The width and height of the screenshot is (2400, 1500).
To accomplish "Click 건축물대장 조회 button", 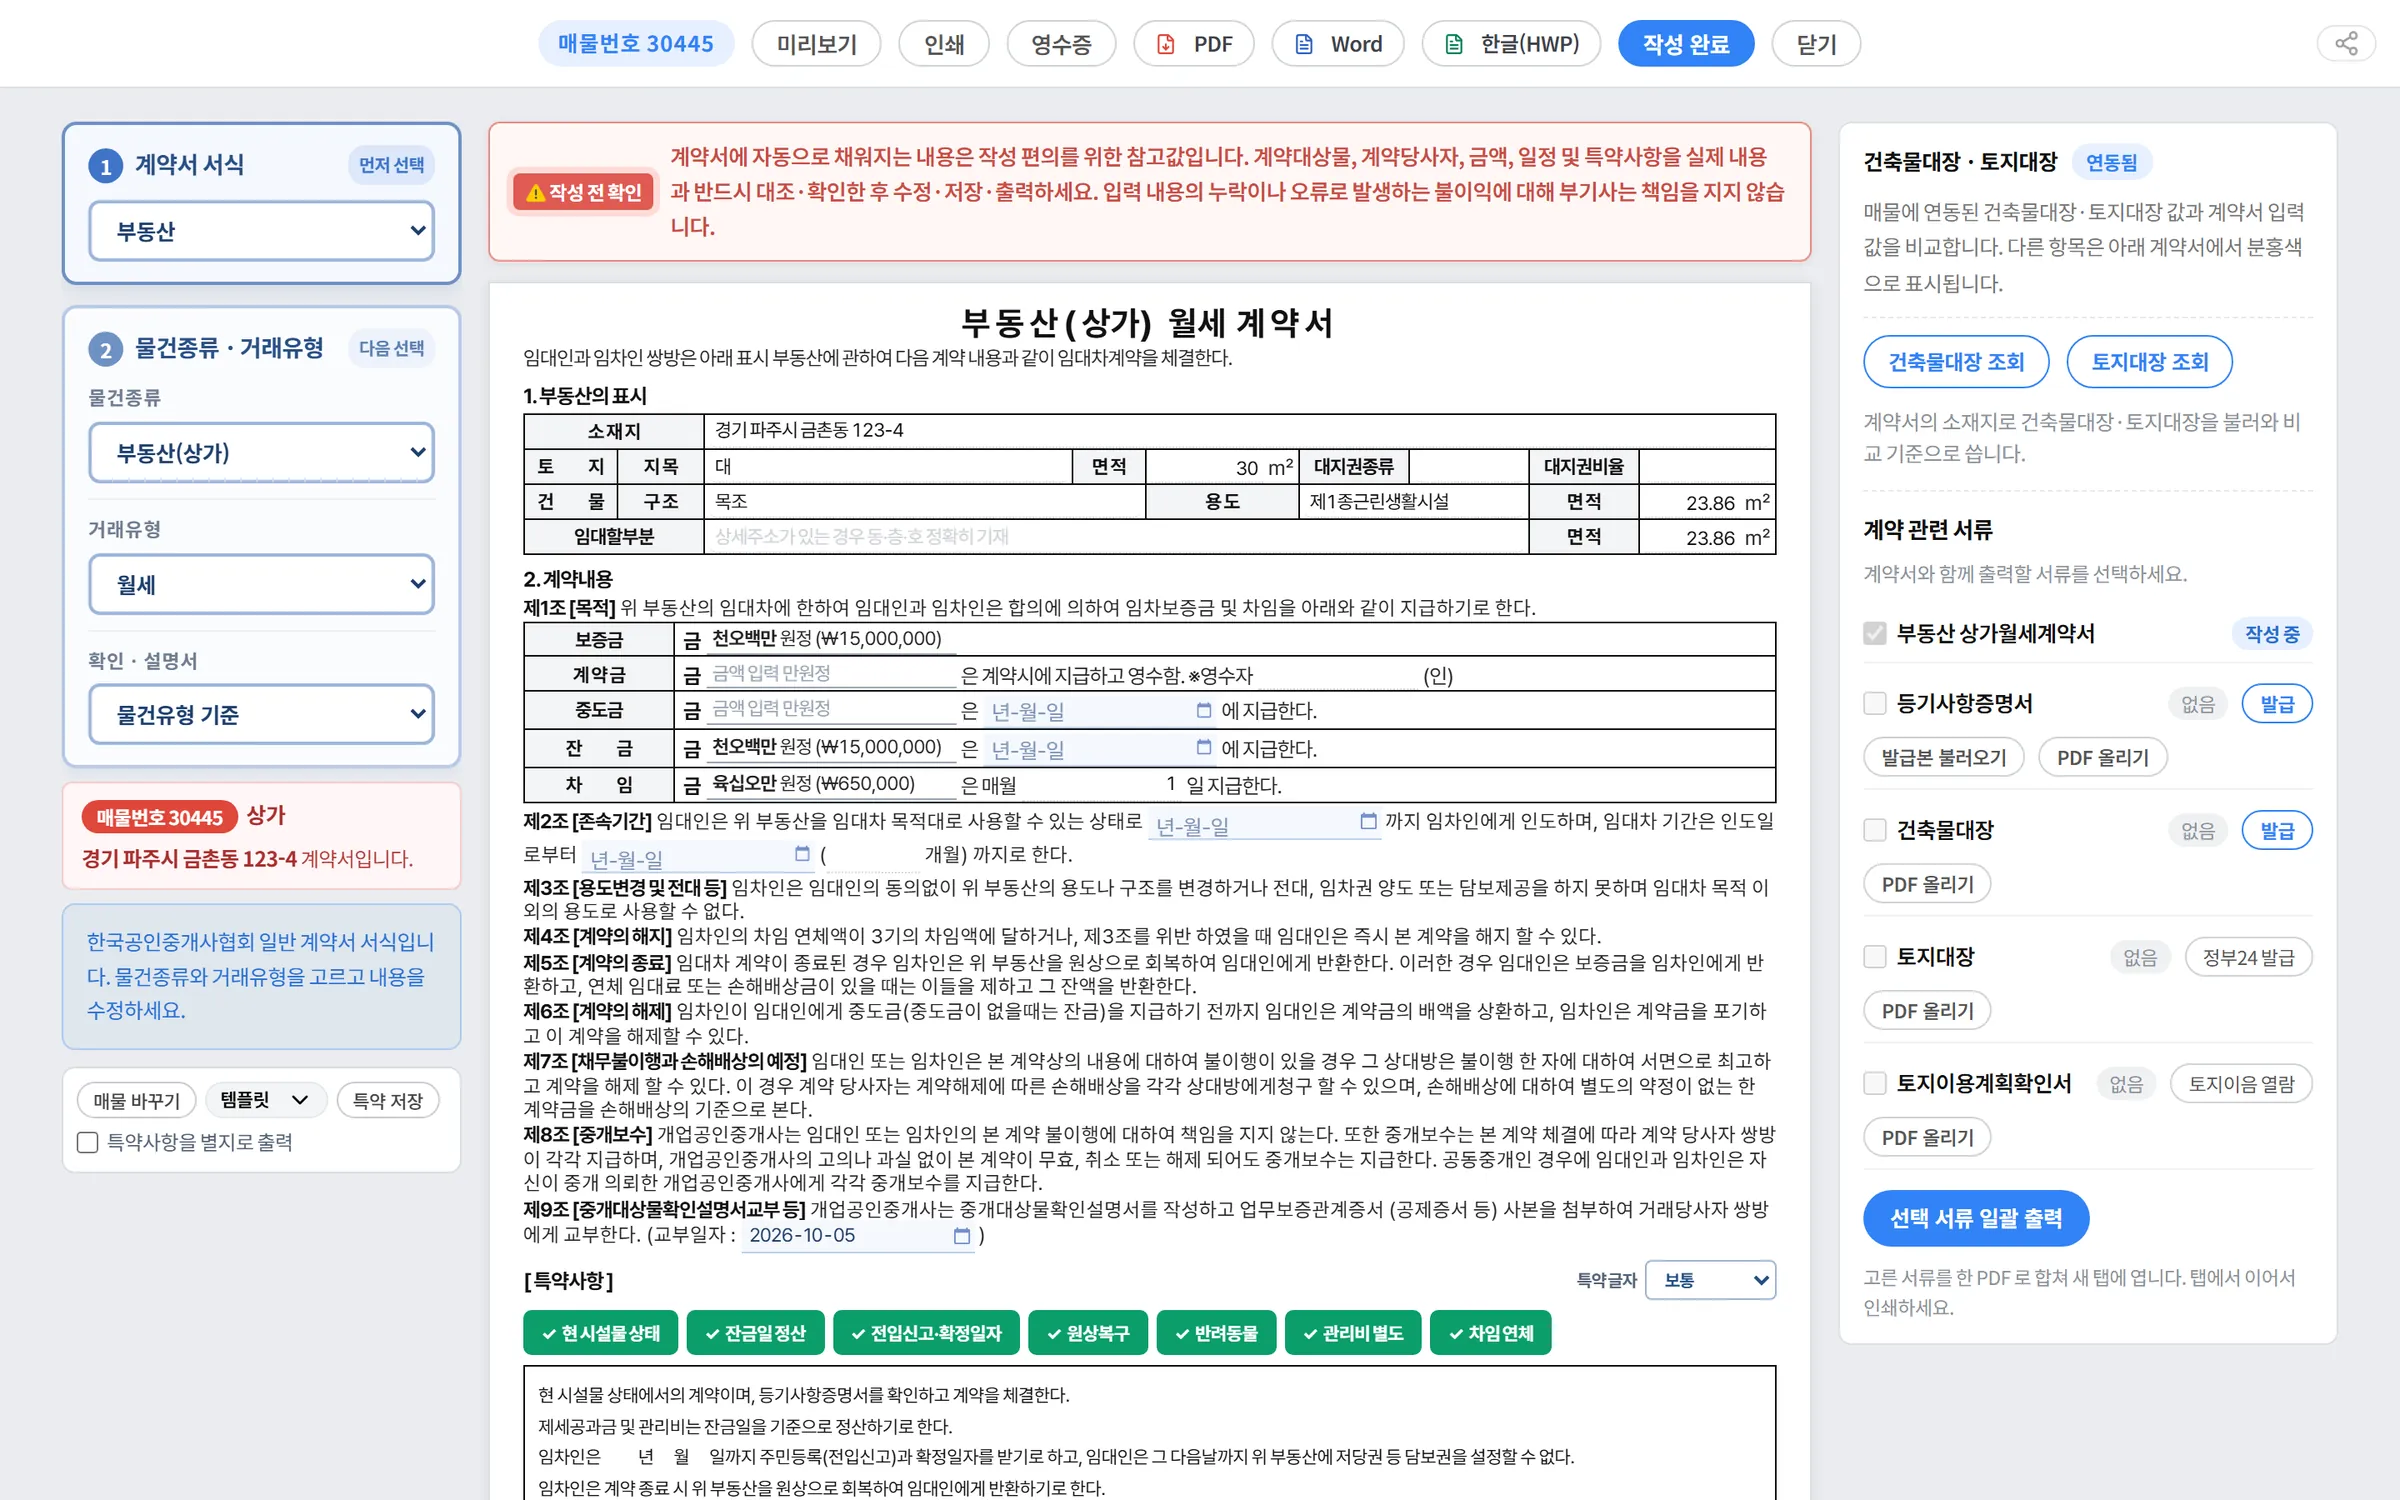I will pyautogui.click(x=1956, y=362).
